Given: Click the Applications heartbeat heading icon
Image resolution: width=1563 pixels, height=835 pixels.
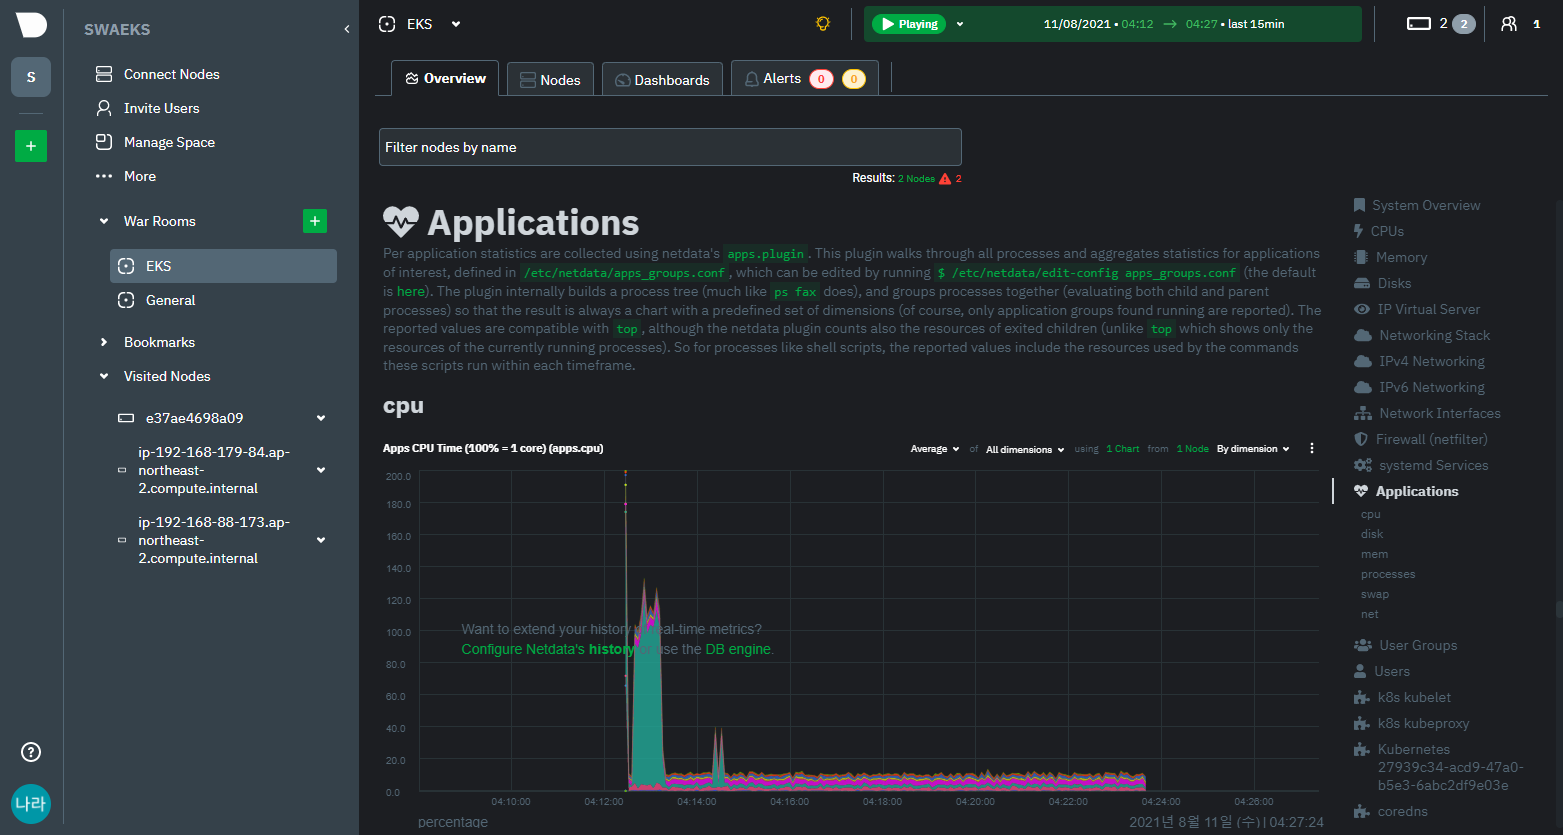Looking at the screenshot, I should (x=401, y=221).
